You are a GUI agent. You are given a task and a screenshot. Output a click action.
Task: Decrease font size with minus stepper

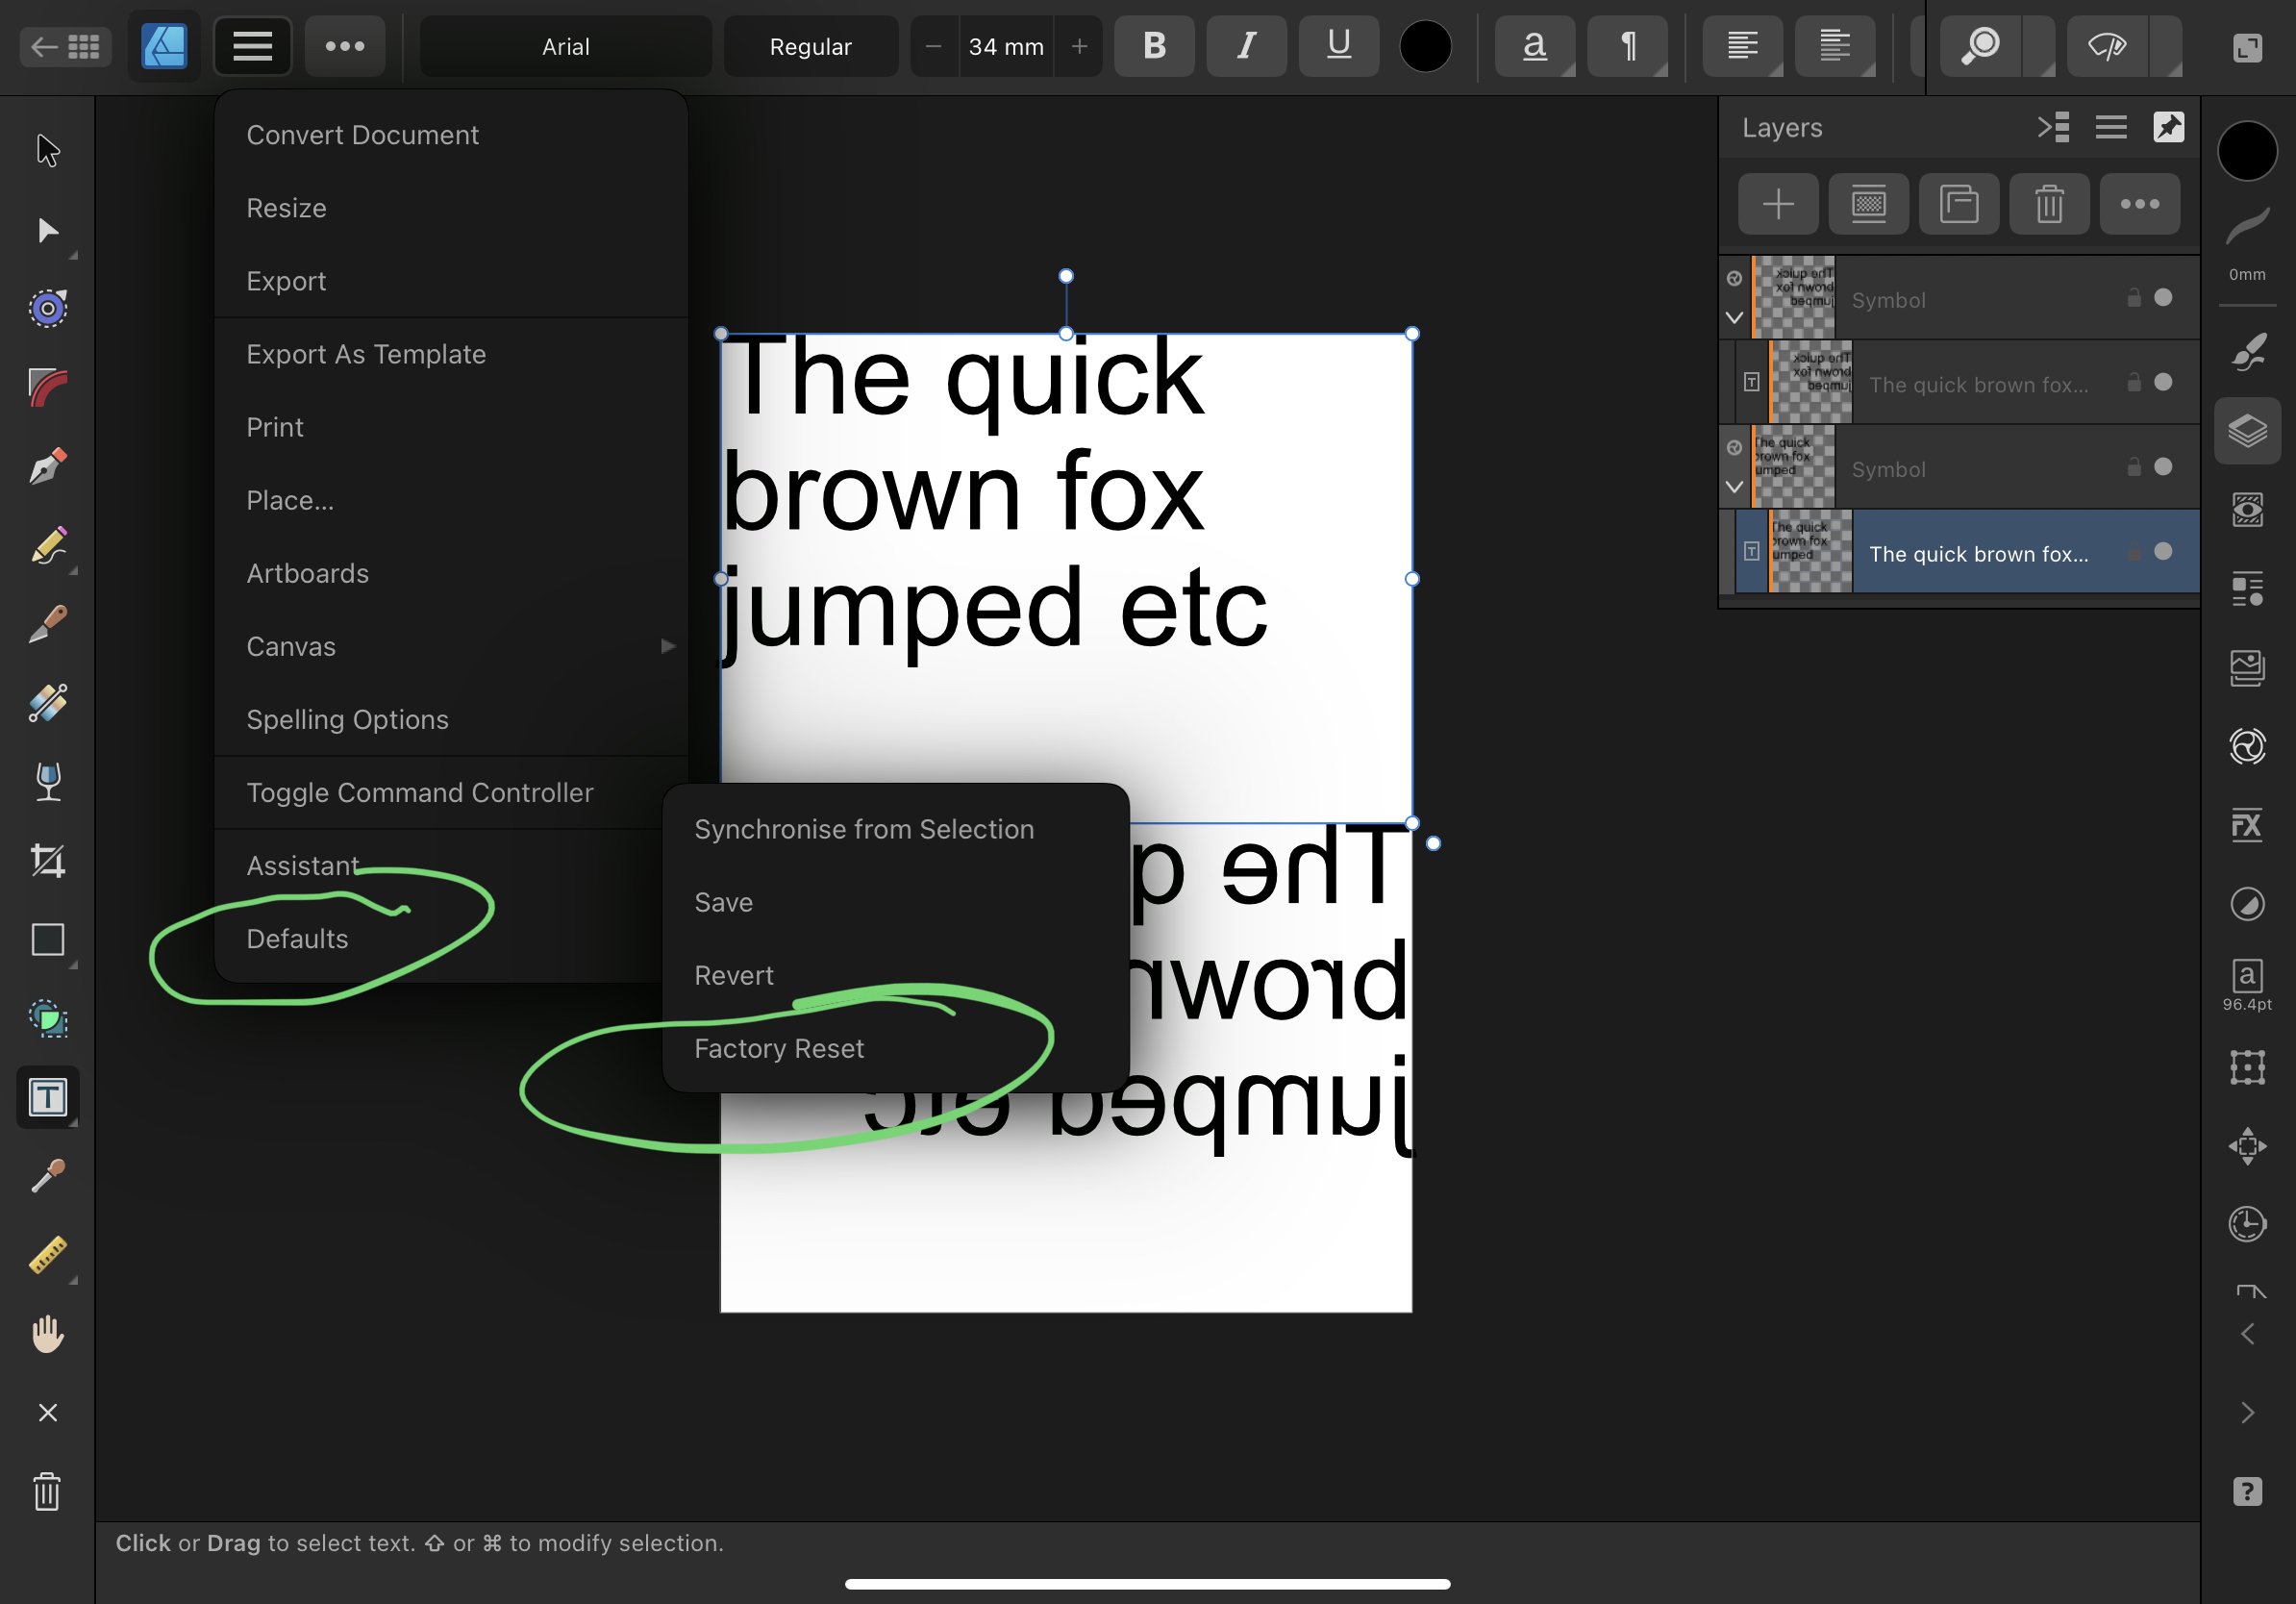pos(934,46)
